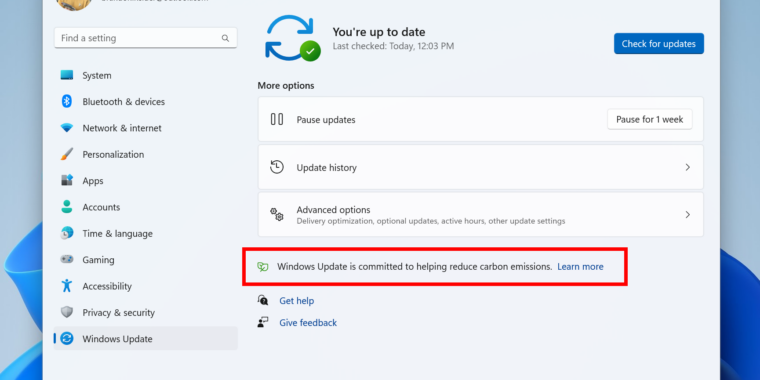Click the Apps sidebar icon
Viewport: 760px width, 380px height.
coord(67,180)
